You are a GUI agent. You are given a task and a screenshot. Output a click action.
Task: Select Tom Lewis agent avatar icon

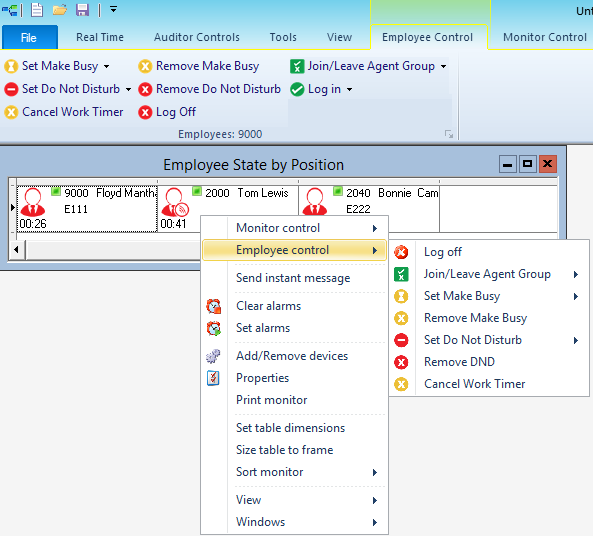click(x=174, y=202)
